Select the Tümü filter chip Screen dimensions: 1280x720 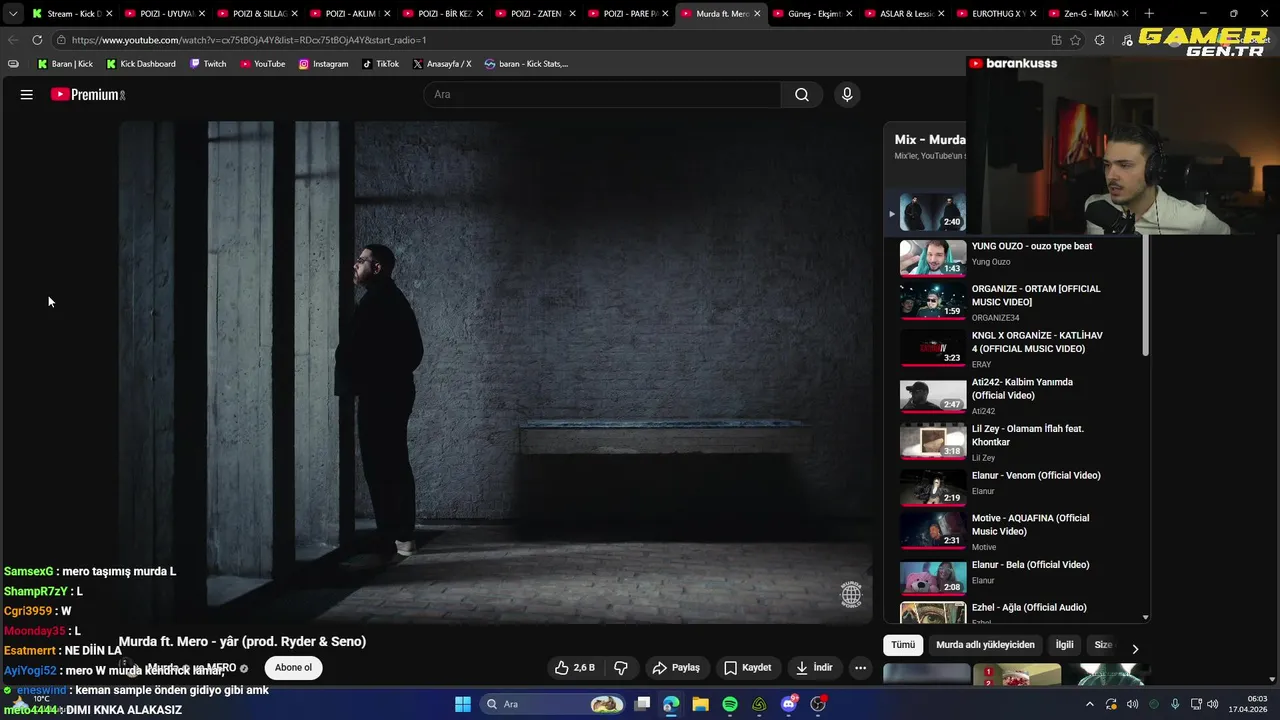point(903,645)
